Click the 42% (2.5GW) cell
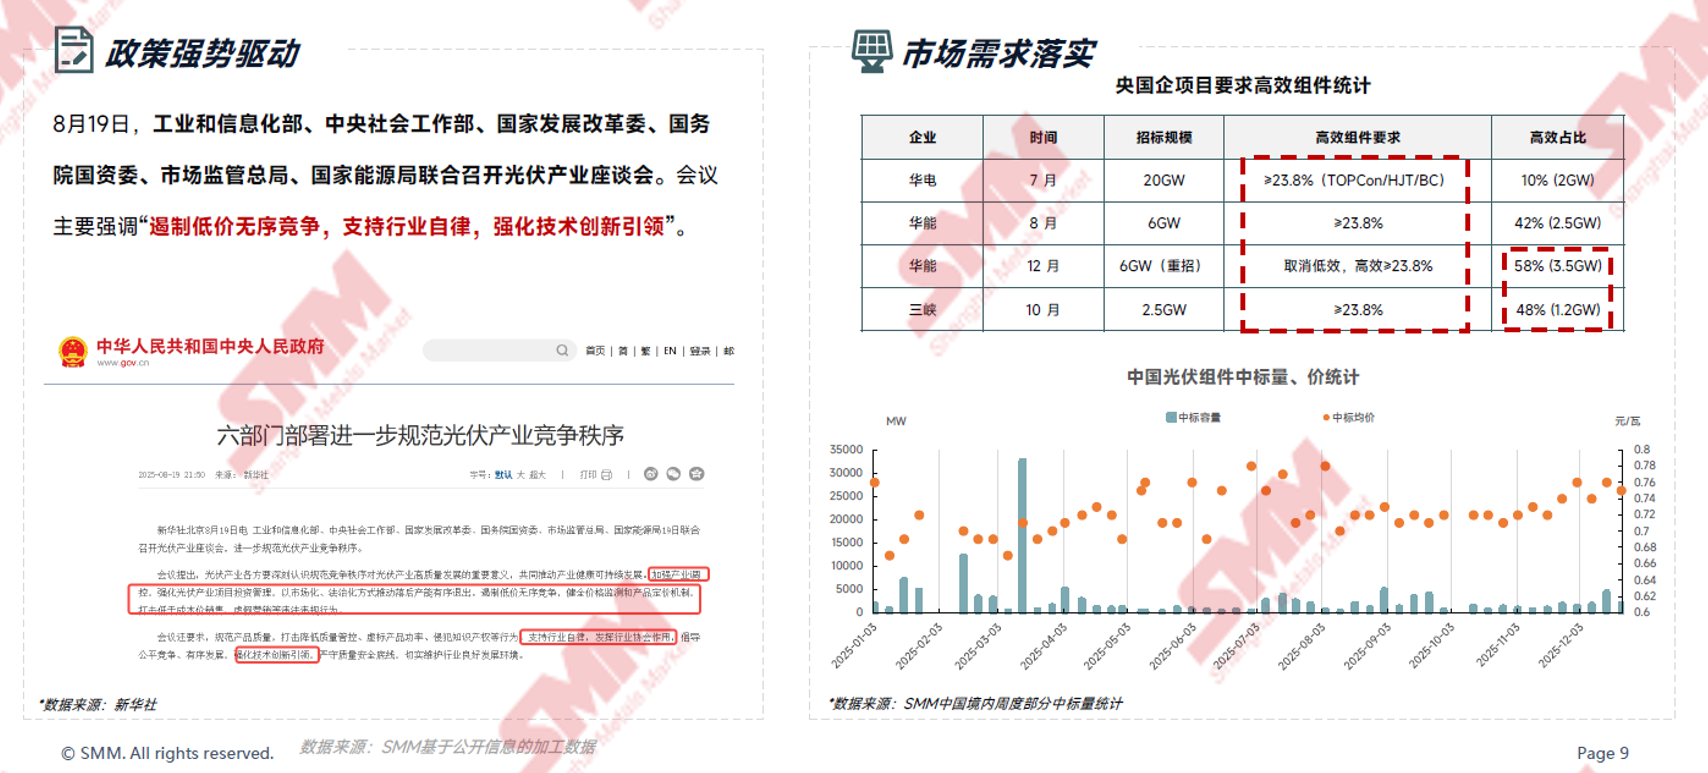 [1558, 223]
